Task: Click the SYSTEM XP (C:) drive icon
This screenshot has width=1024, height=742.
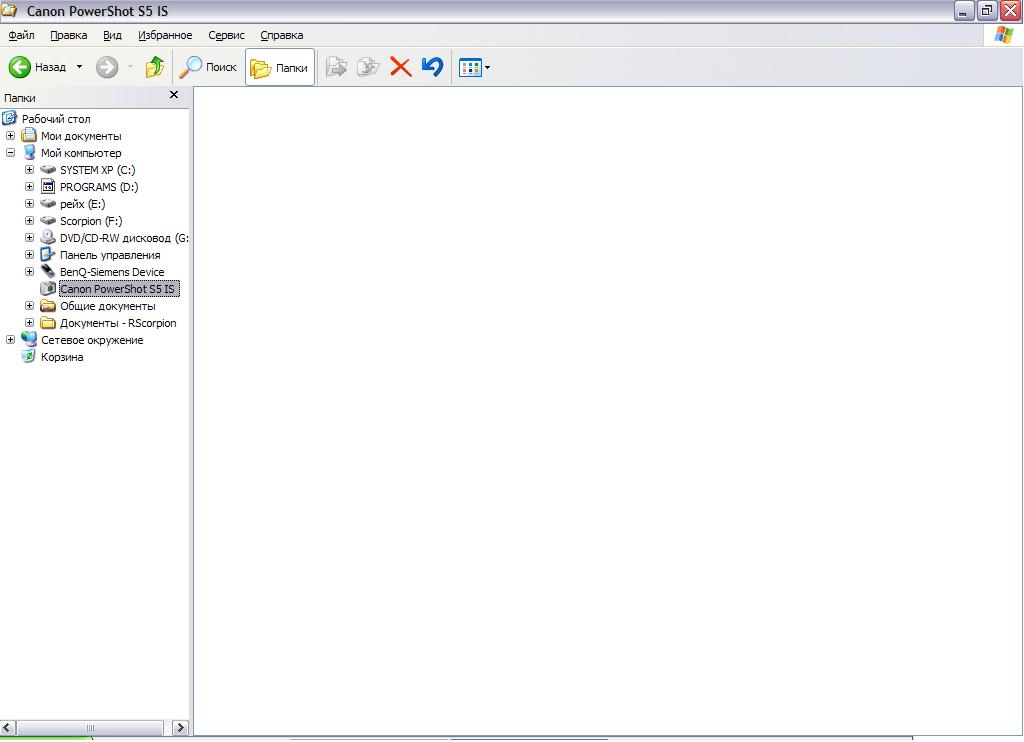Action: point(48,170)
